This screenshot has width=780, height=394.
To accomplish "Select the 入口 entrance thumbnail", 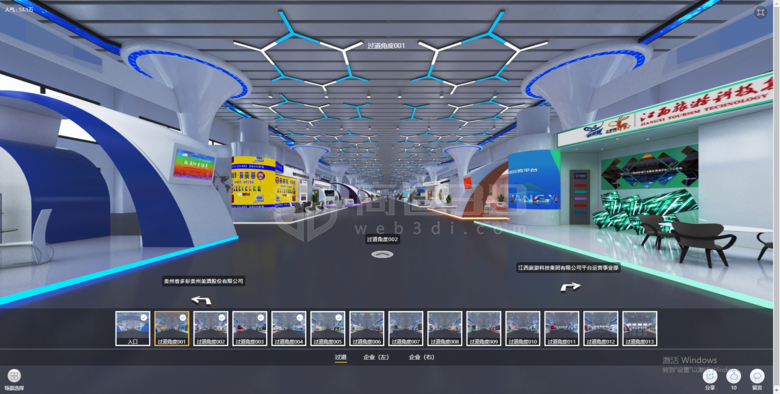I will [132, 328].
